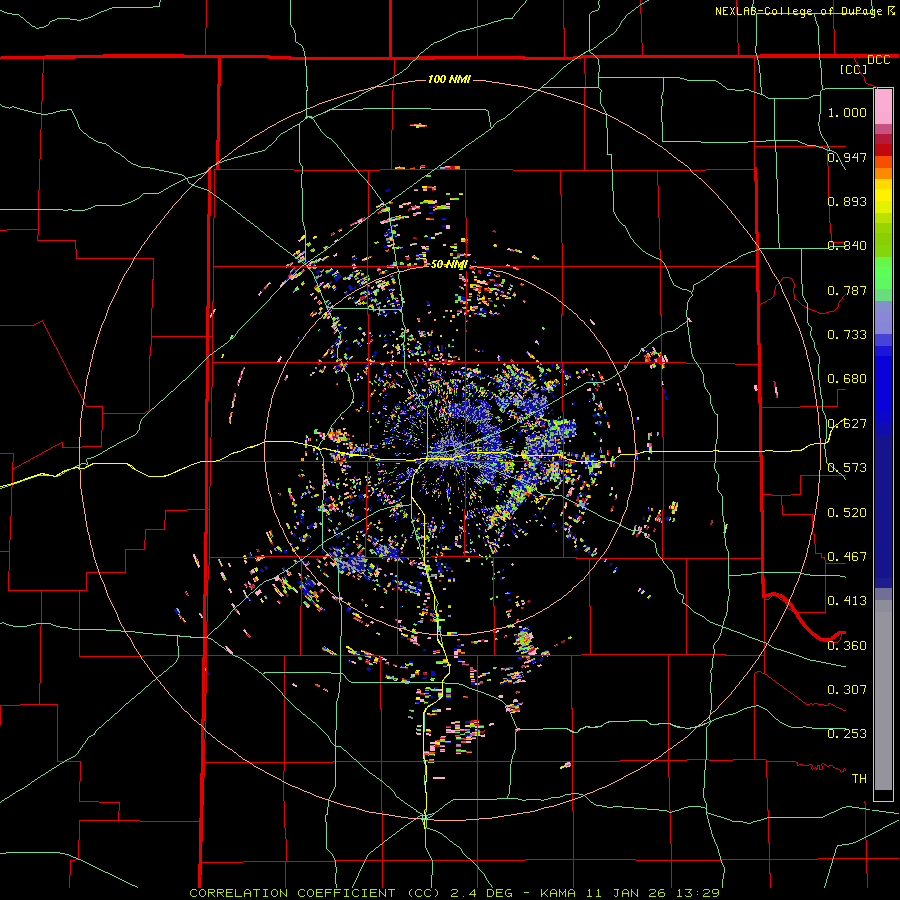Click the gray lower segment of color bar
The width and height of the screenshot is (900, 900).
point(883,695)
